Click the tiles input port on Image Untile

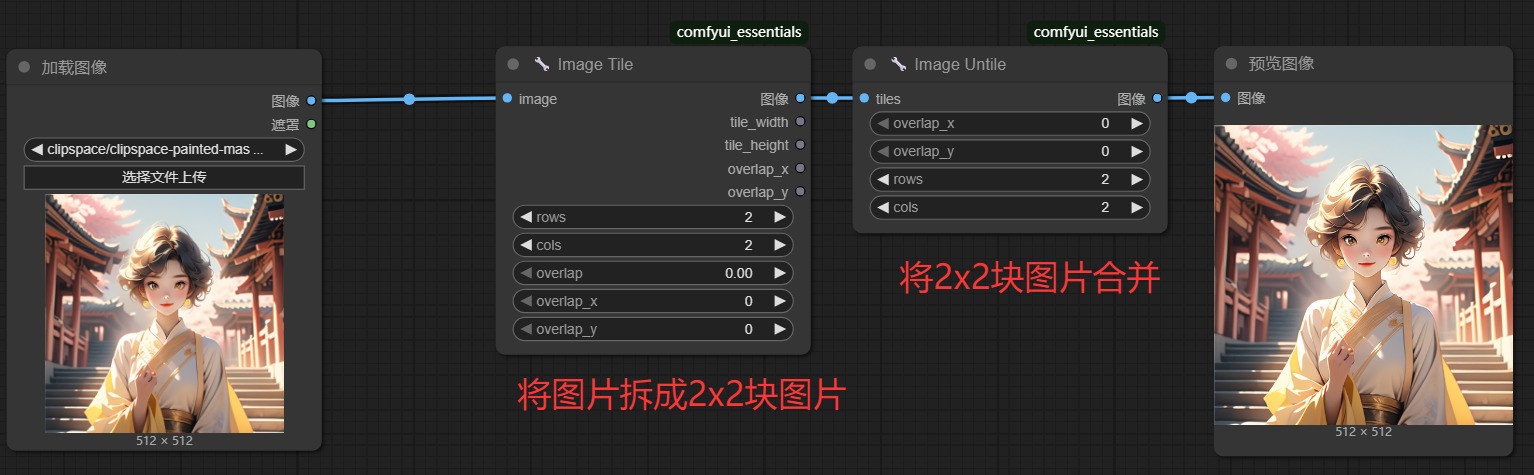864,98
